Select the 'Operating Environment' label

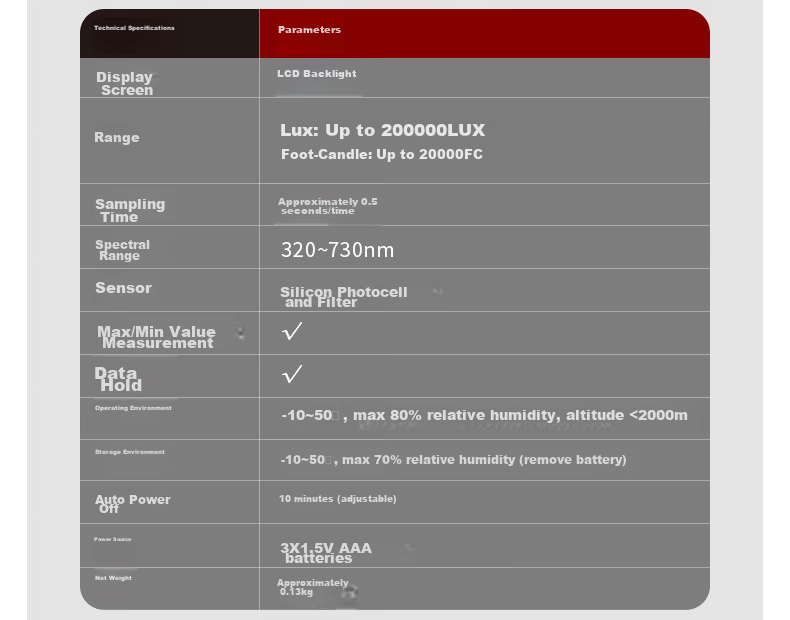pyautogui.click(x=133, y=408)
